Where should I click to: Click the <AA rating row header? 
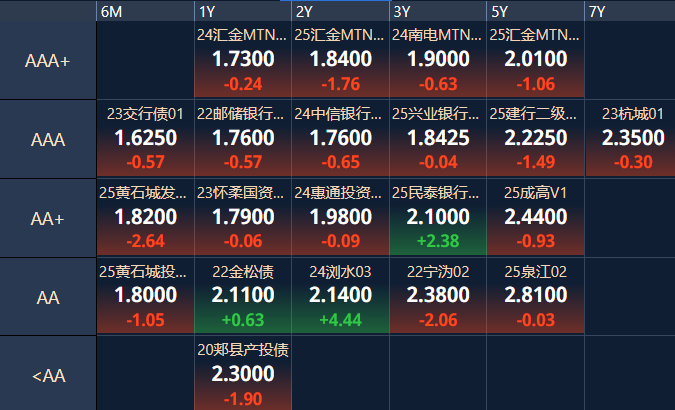click(x=47, y=375)
